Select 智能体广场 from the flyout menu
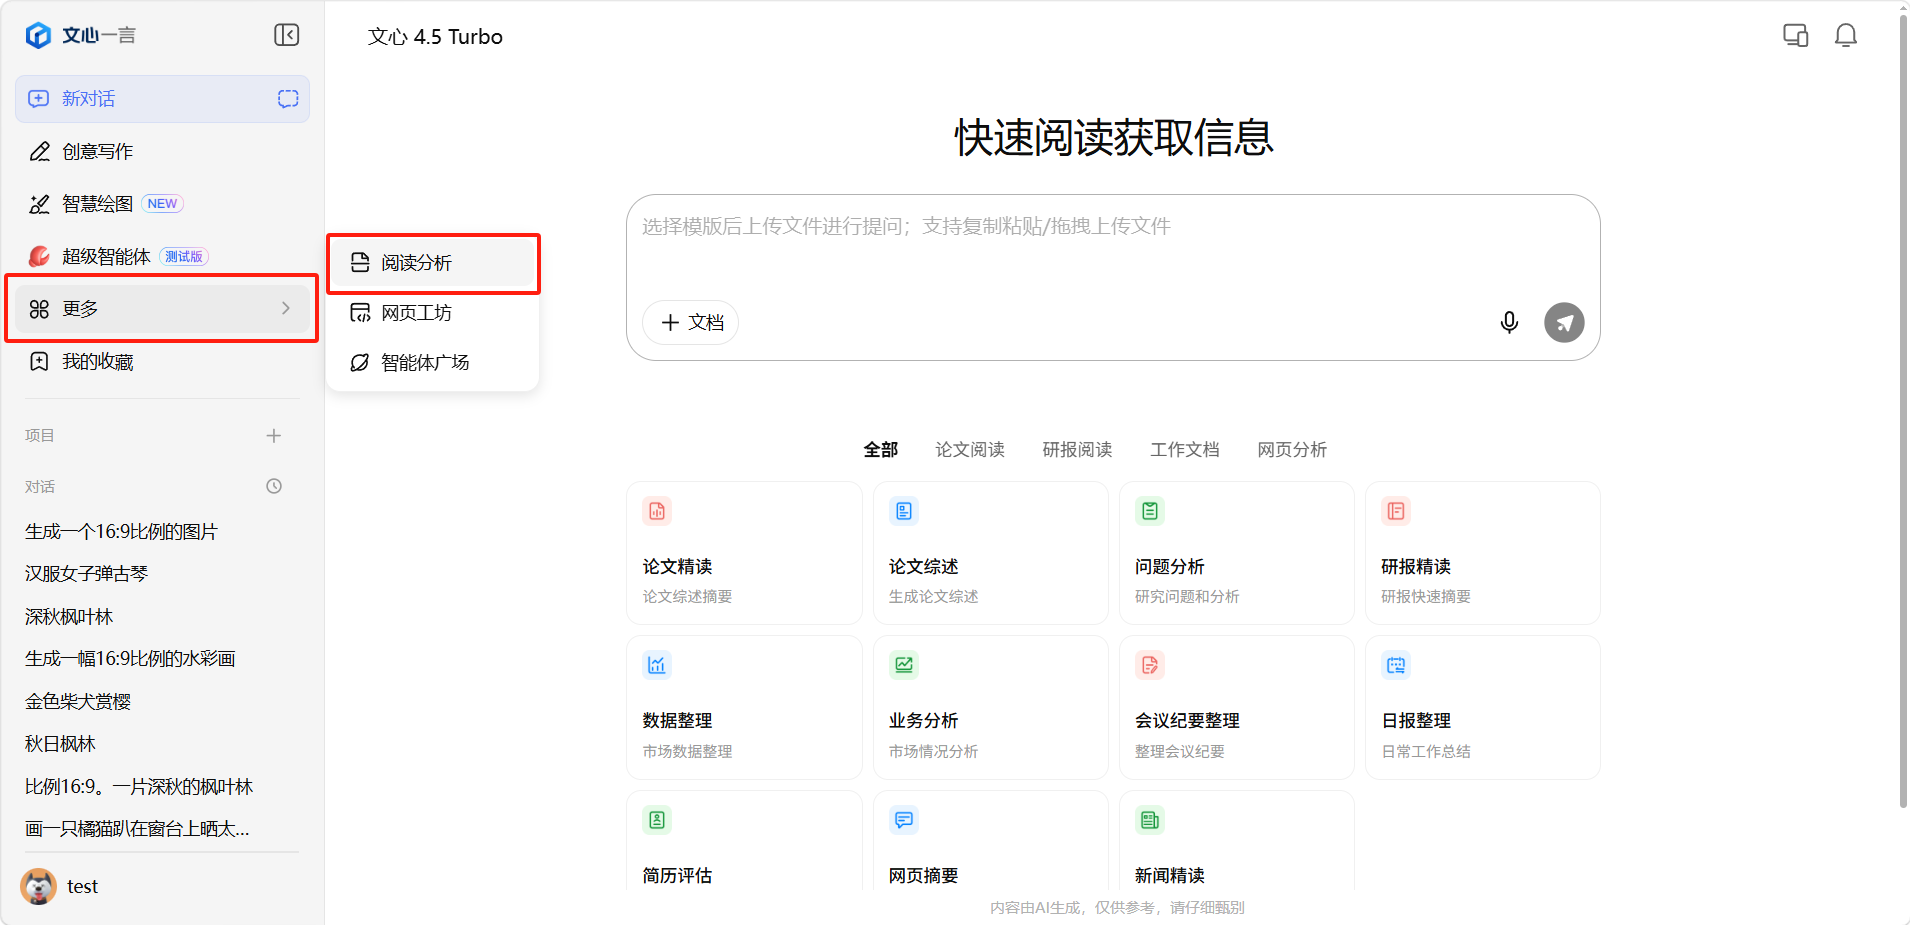The height and width of the screenshot is (925, 1910). [x=433, y=362]
